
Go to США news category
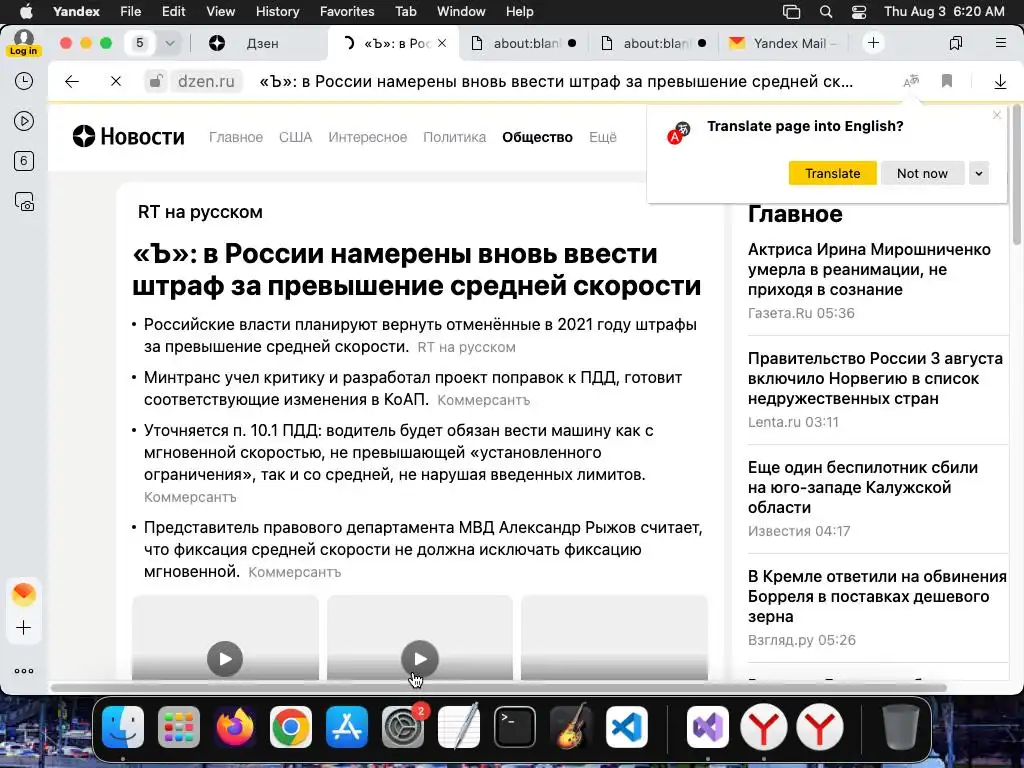(x=295, y=137)
